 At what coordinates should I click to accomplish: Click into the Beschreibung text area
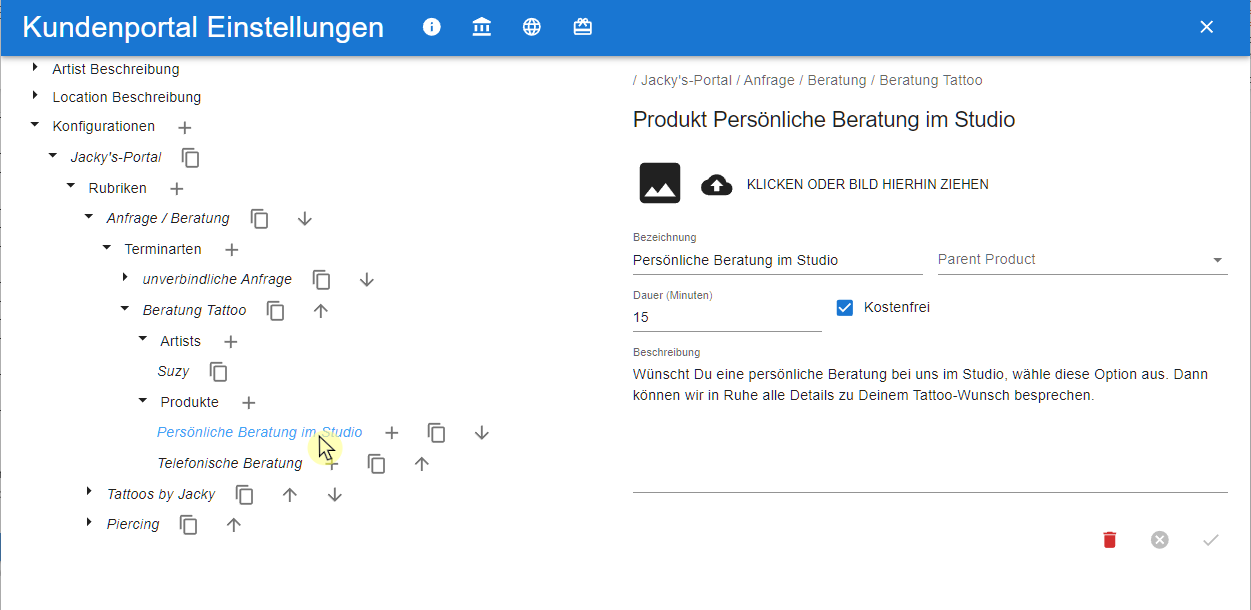tap(930, 427)
